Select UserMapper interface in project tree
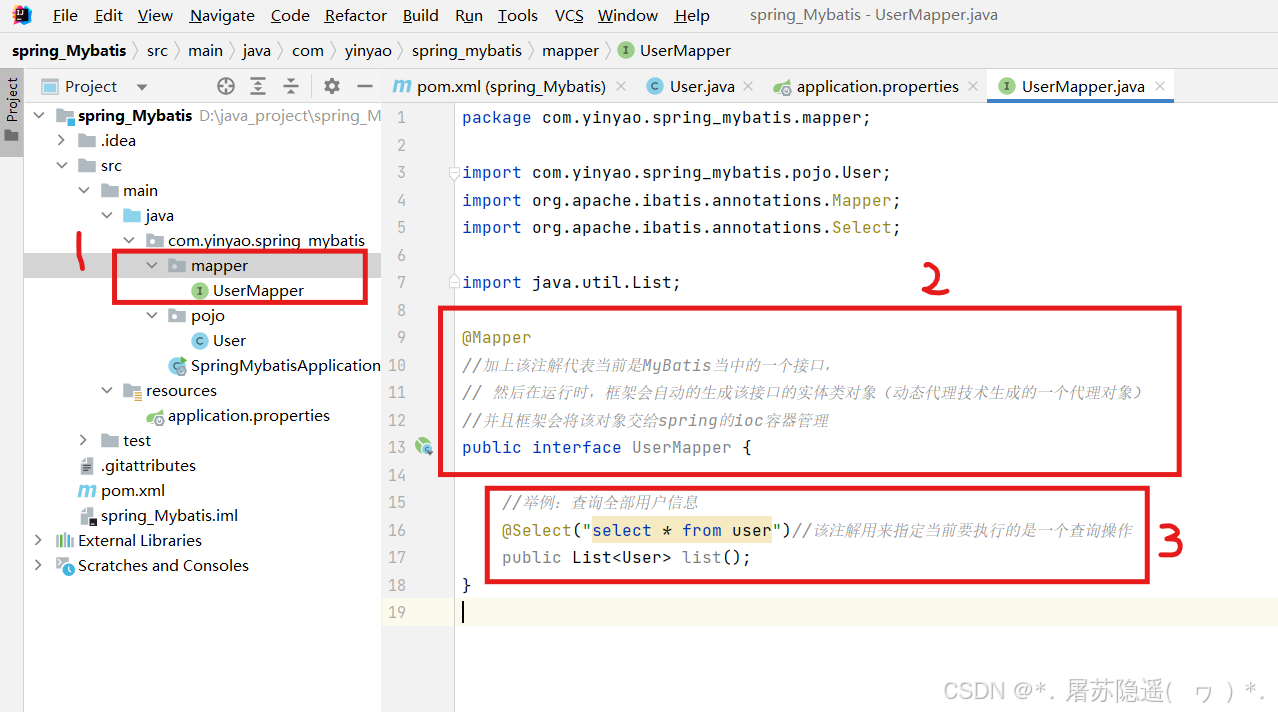Screen dimensions: 1278x712 pyautogui.click(x=247, y=291)
